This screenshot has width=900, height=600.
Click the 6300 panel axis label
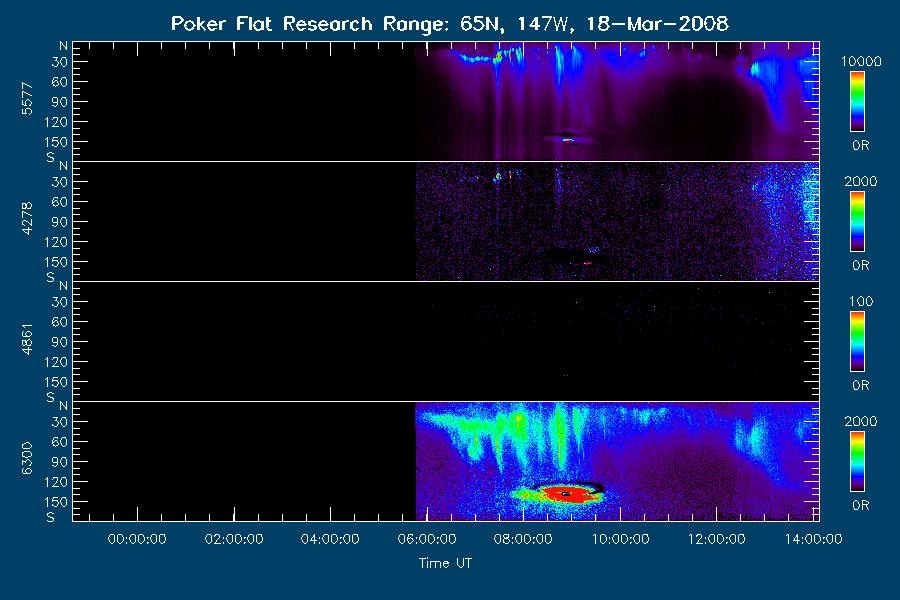(x=27, y=458)
